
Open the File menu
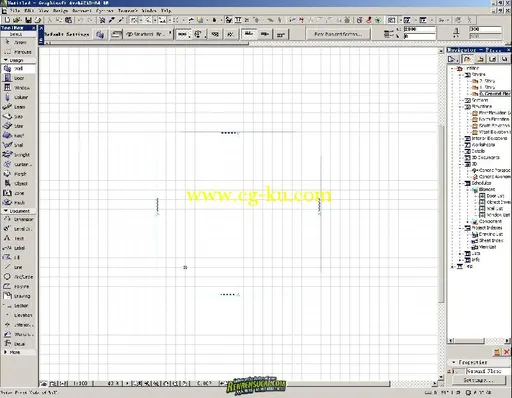(15, 11)
